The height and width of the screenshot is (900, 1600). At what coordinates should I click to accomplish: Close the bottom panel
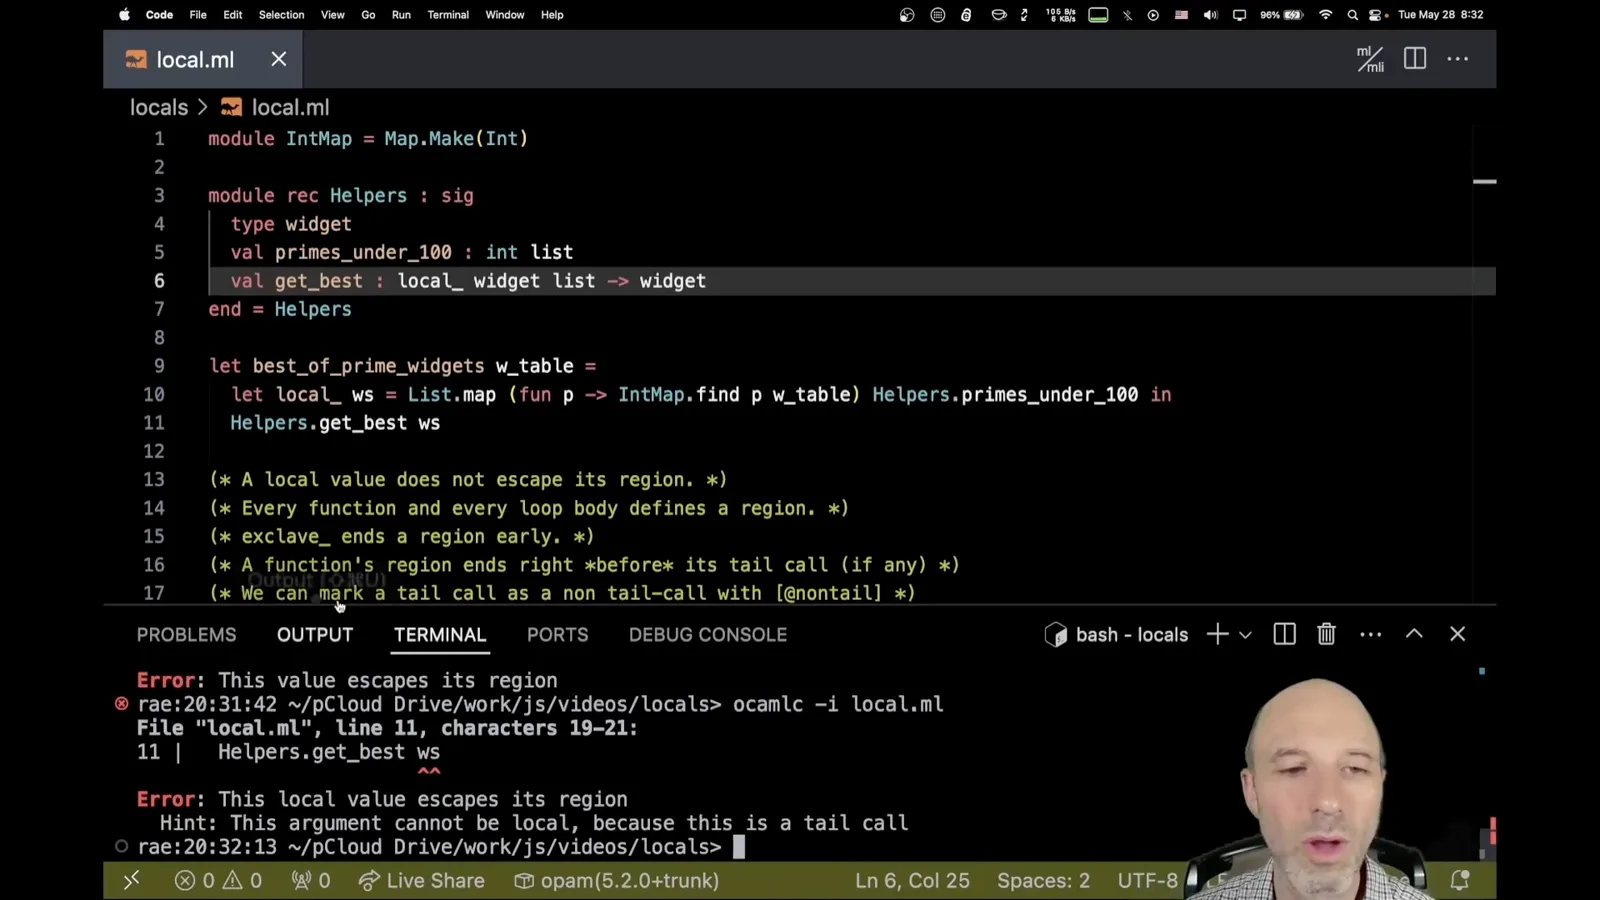tap(1457, 634)
